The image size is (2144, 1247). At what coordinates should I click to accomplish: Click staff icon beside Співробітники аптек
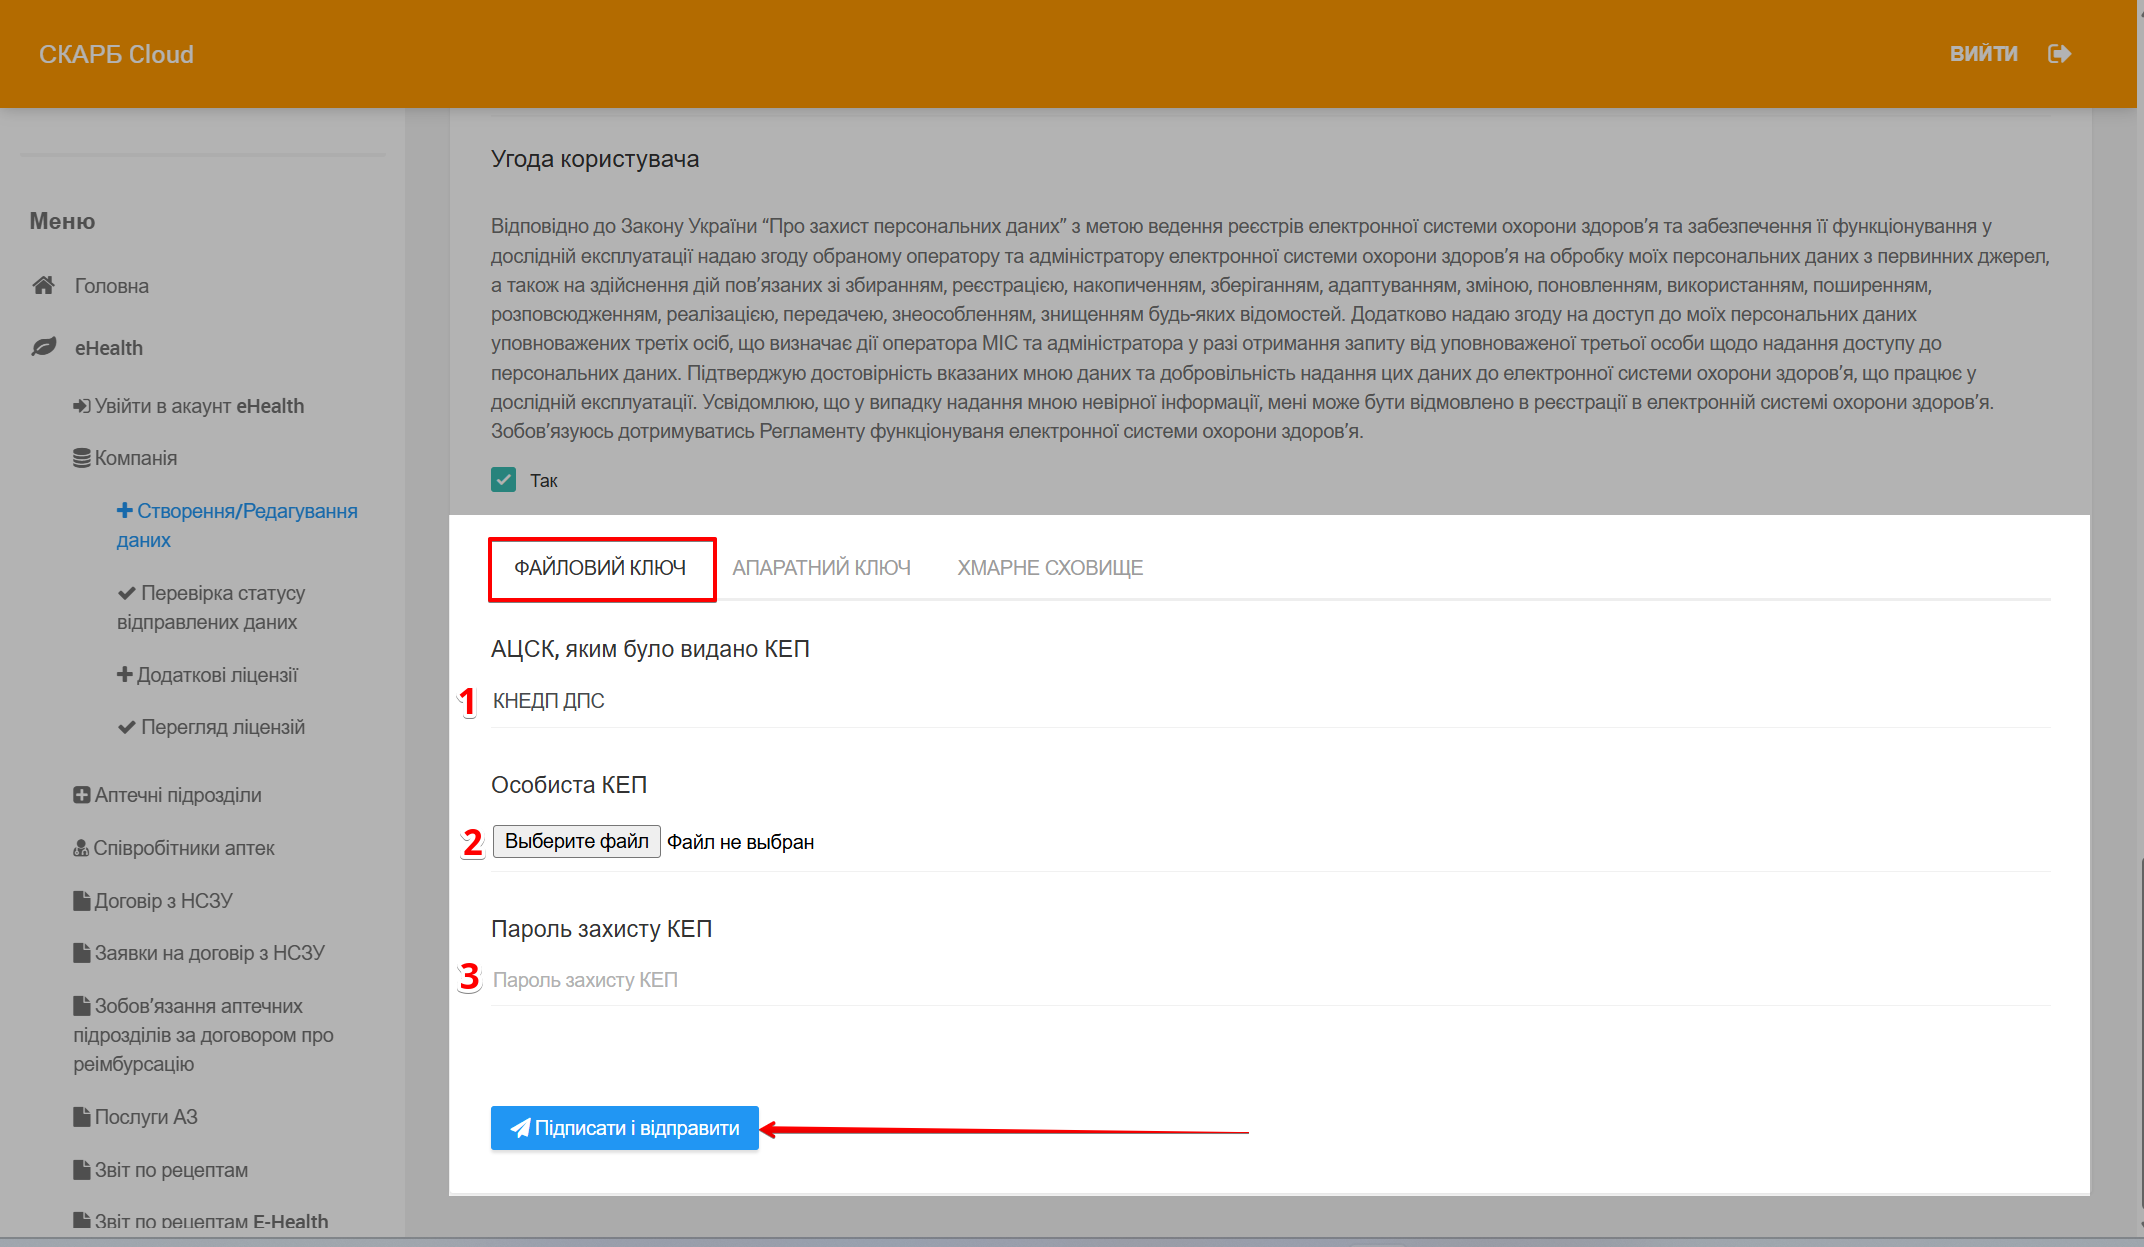[x=81, y=848]
